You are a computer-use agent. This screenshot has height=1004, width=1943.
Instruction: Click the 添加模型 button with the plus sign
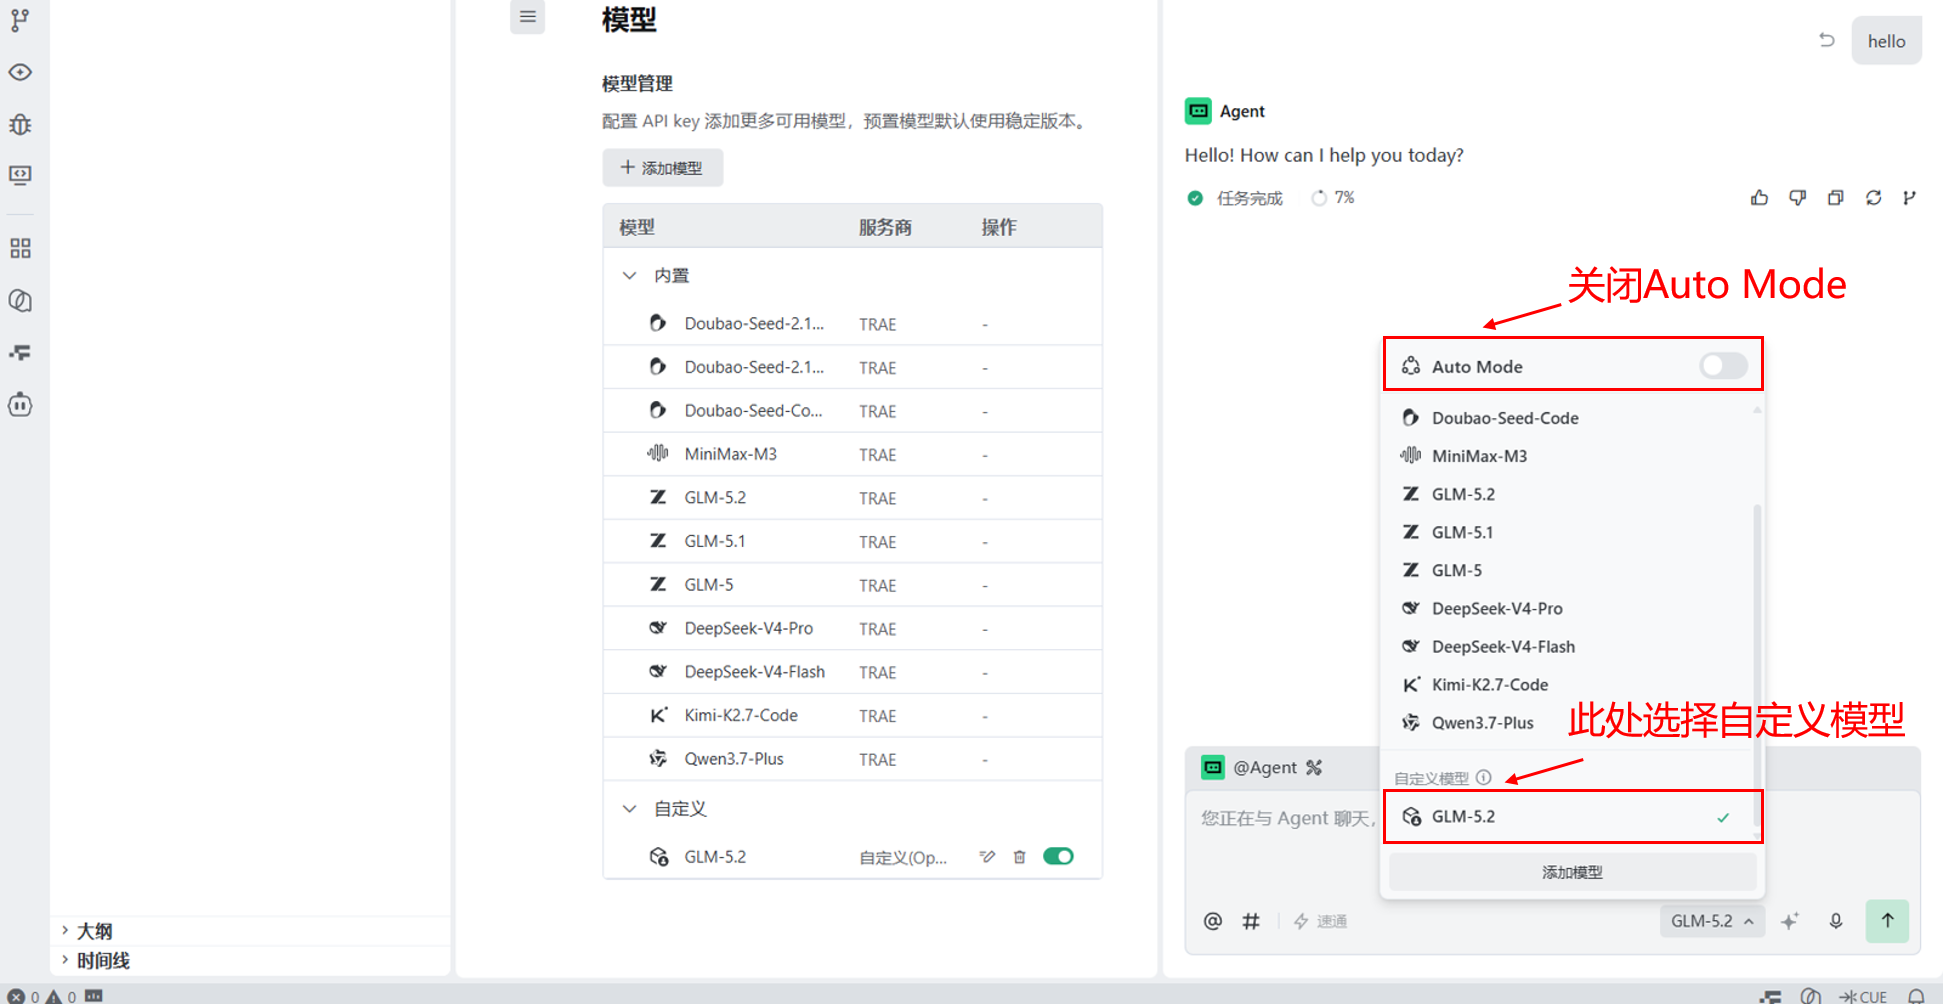662,168
